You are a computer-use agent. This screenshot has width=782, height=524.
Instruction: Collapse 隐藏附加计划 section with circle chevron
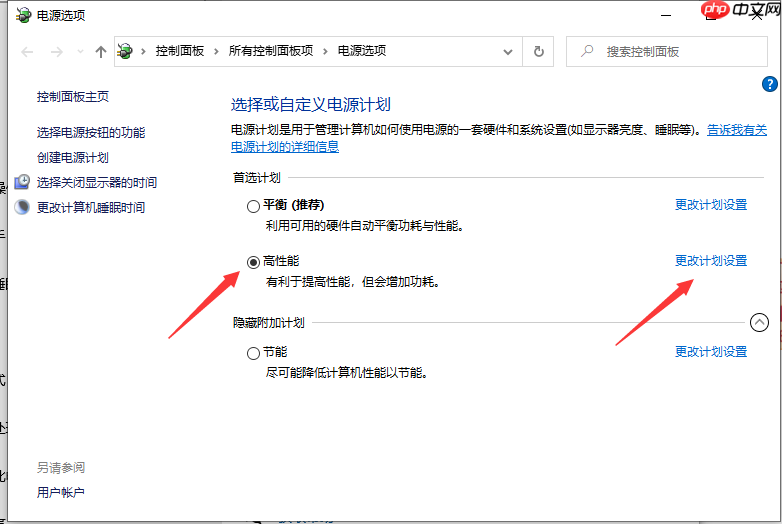[759, 323]
